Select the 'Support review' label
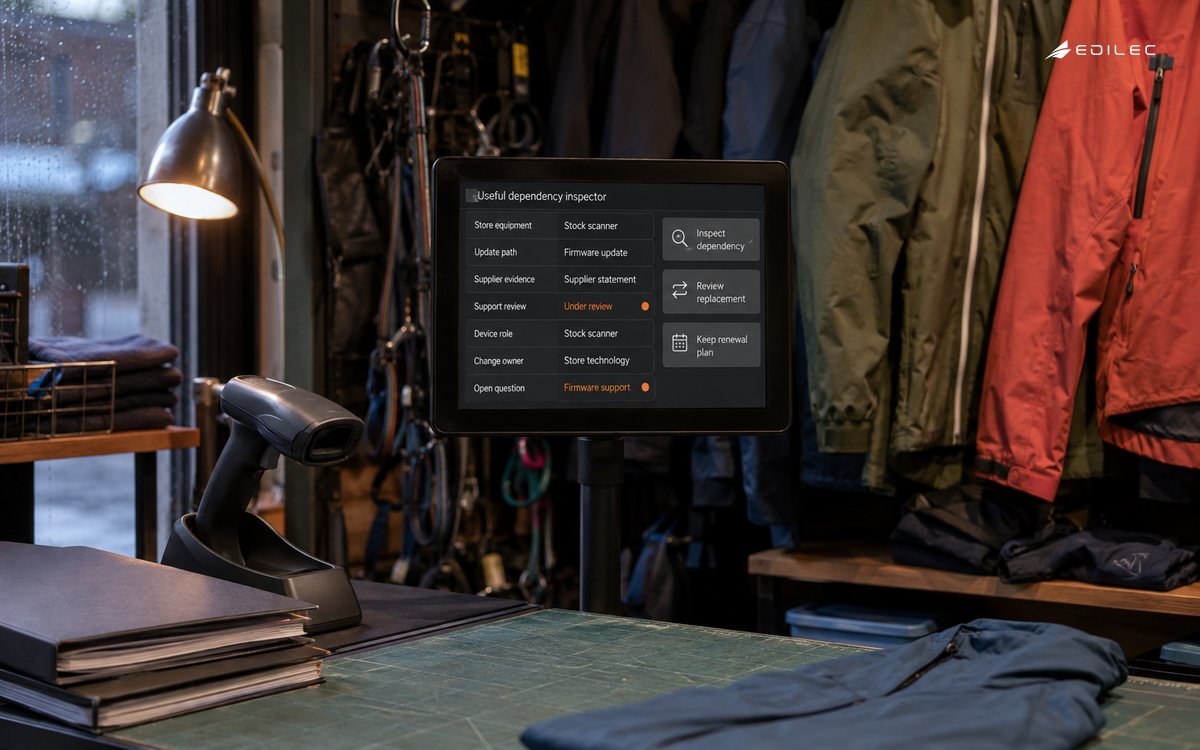The height and width of the screenshot is (750, 1200). [x=500, y=306]
